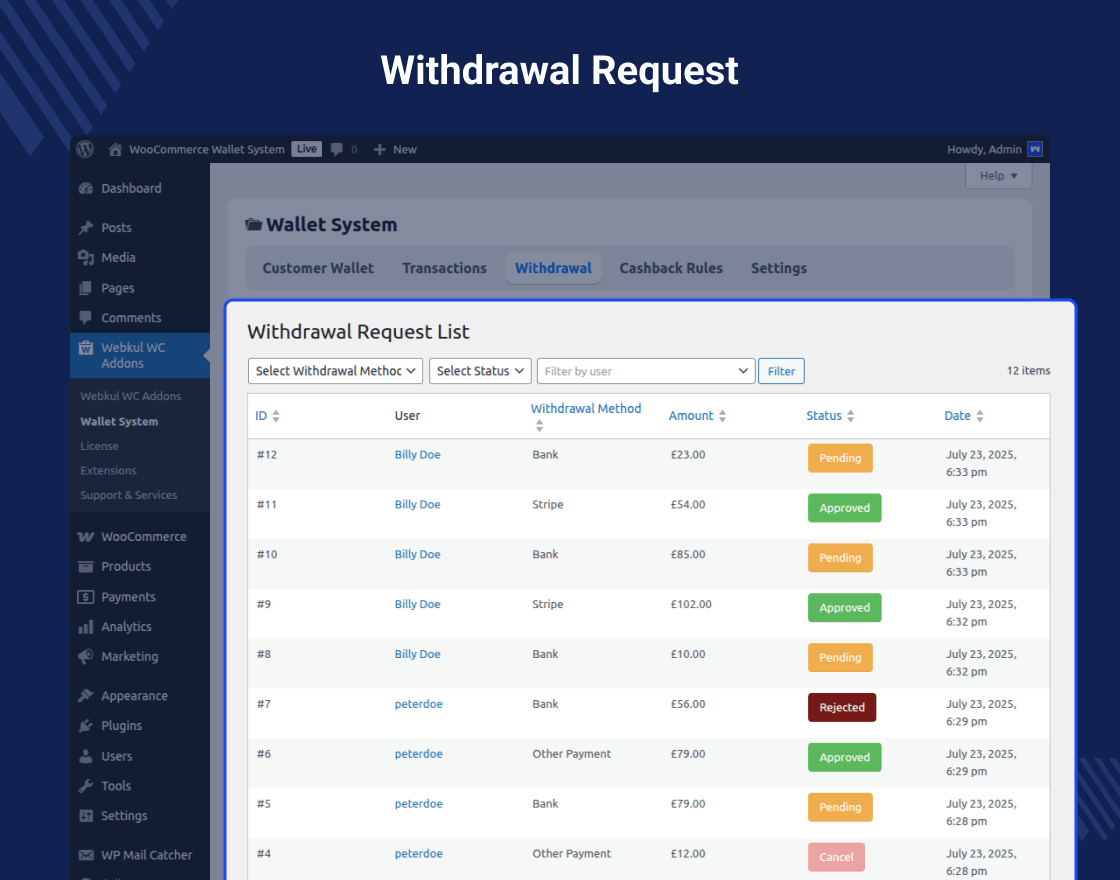This screenshot has width=1120, height=880.
Task: Click the Filter button
Action: pyautogui.click(x=781, y=371)
